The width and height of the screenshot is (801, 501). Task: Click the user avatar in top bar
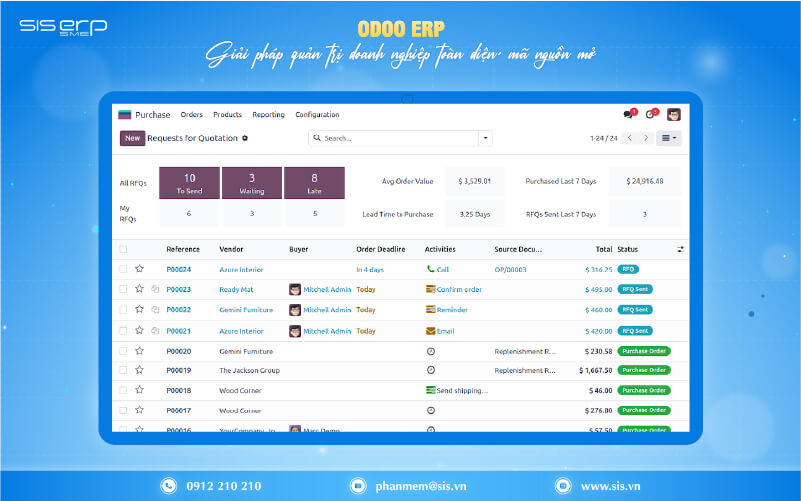tap(674, 115)
